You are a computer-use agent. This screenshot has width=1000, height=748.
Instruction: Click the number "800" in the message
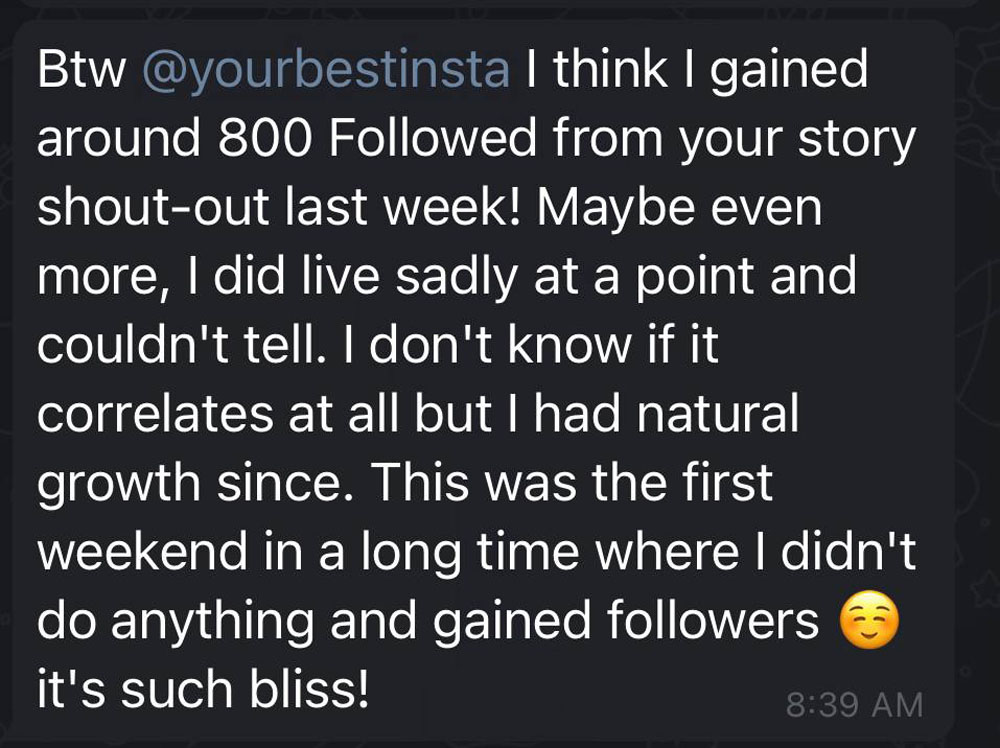(x=265, y=138)
